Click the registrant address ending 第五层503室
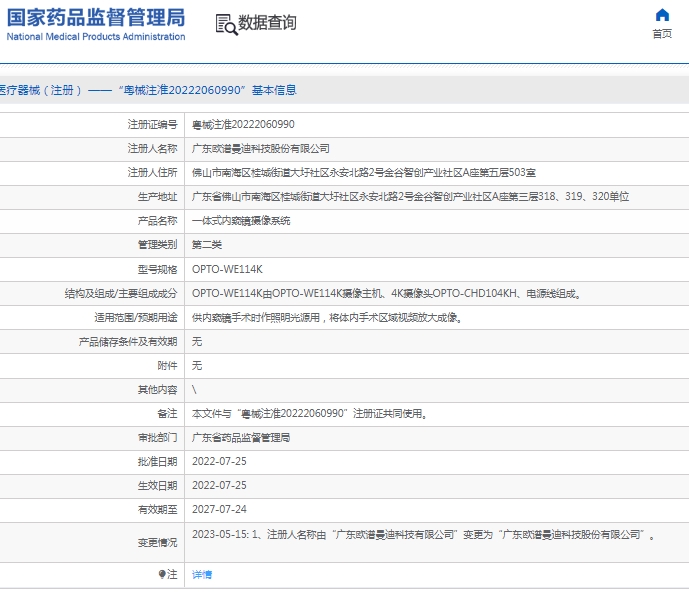 click(364, 173)
